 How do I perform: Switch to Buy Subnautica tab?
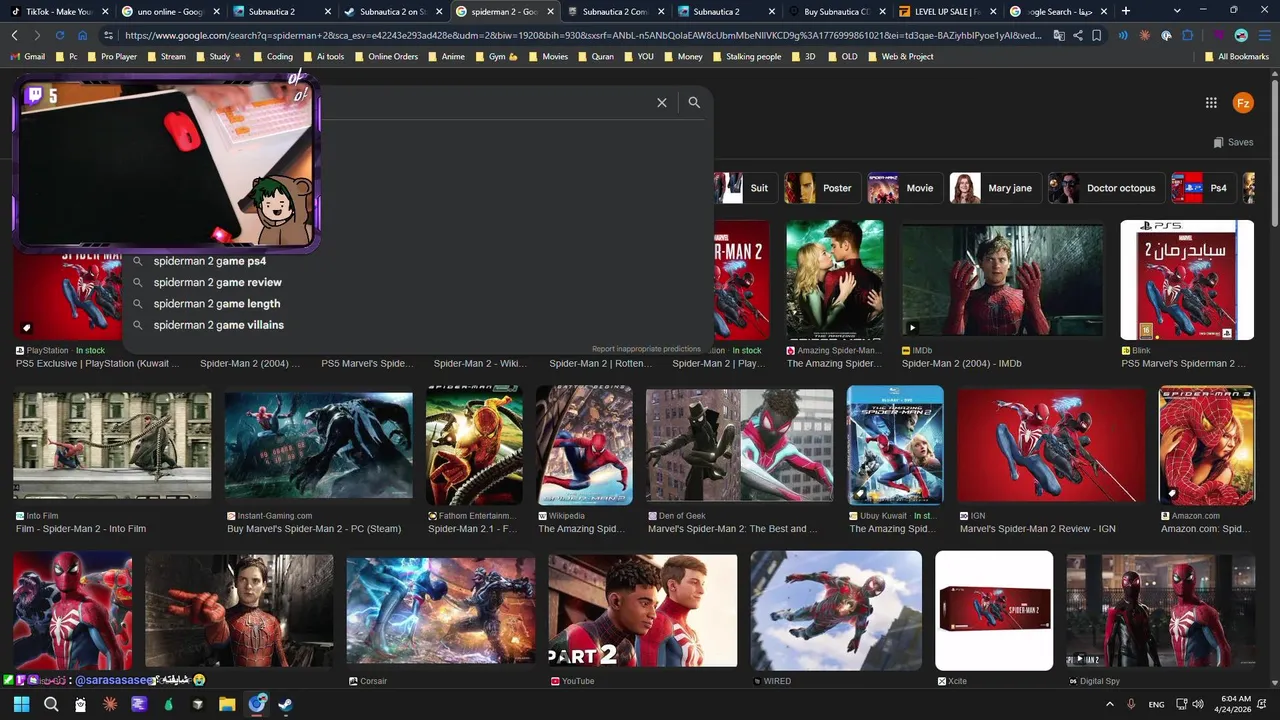[835, 11]
